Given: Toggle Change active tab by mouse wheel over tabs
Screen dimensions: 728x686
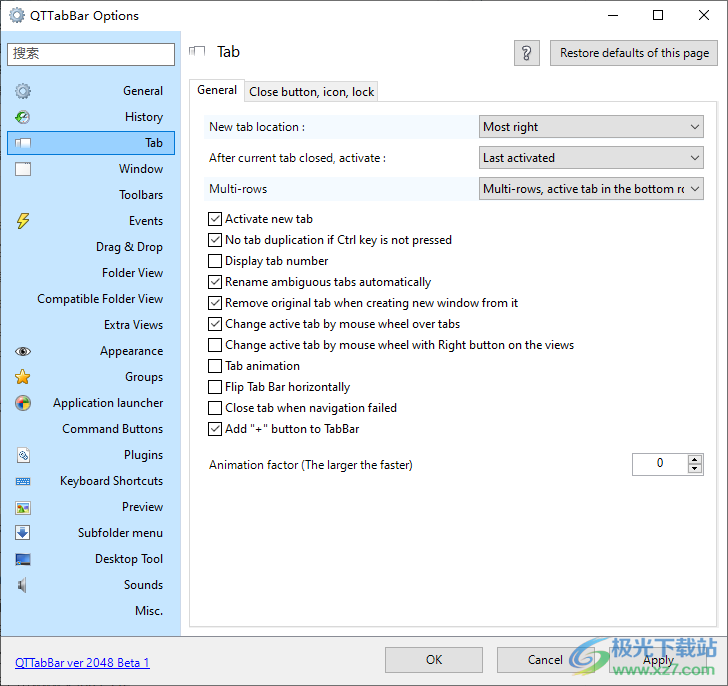Looking at the screenshot, I should click(x=214, y=324).
